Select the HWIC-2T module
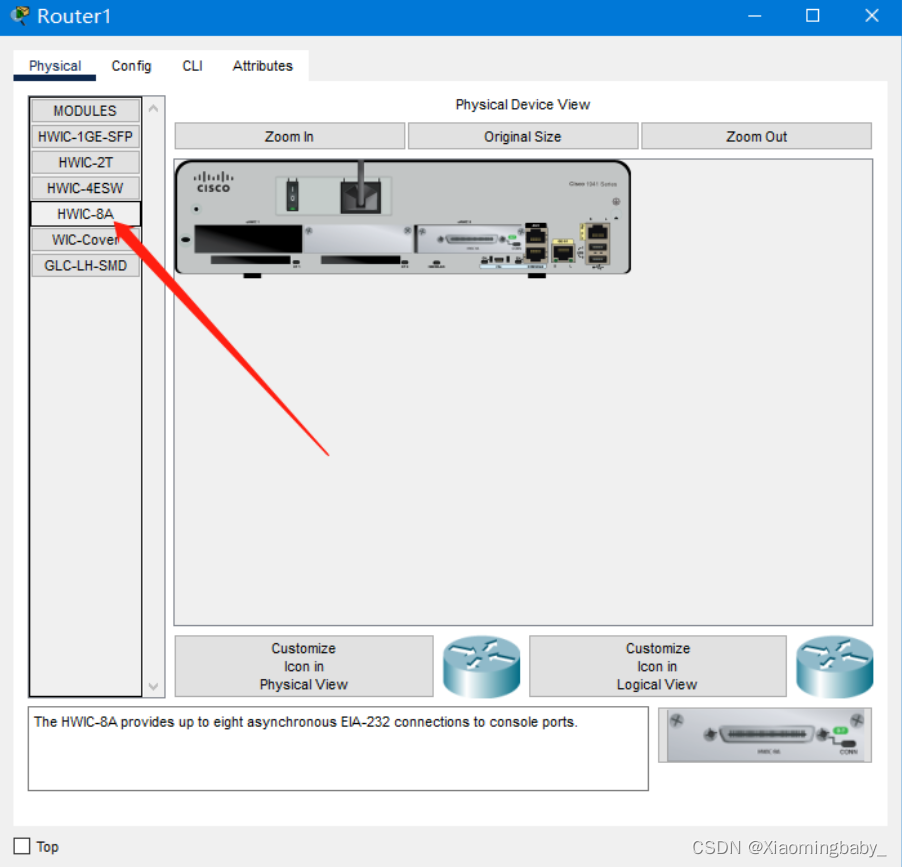This screenshot has width=902, height=867. coord(85,162)
